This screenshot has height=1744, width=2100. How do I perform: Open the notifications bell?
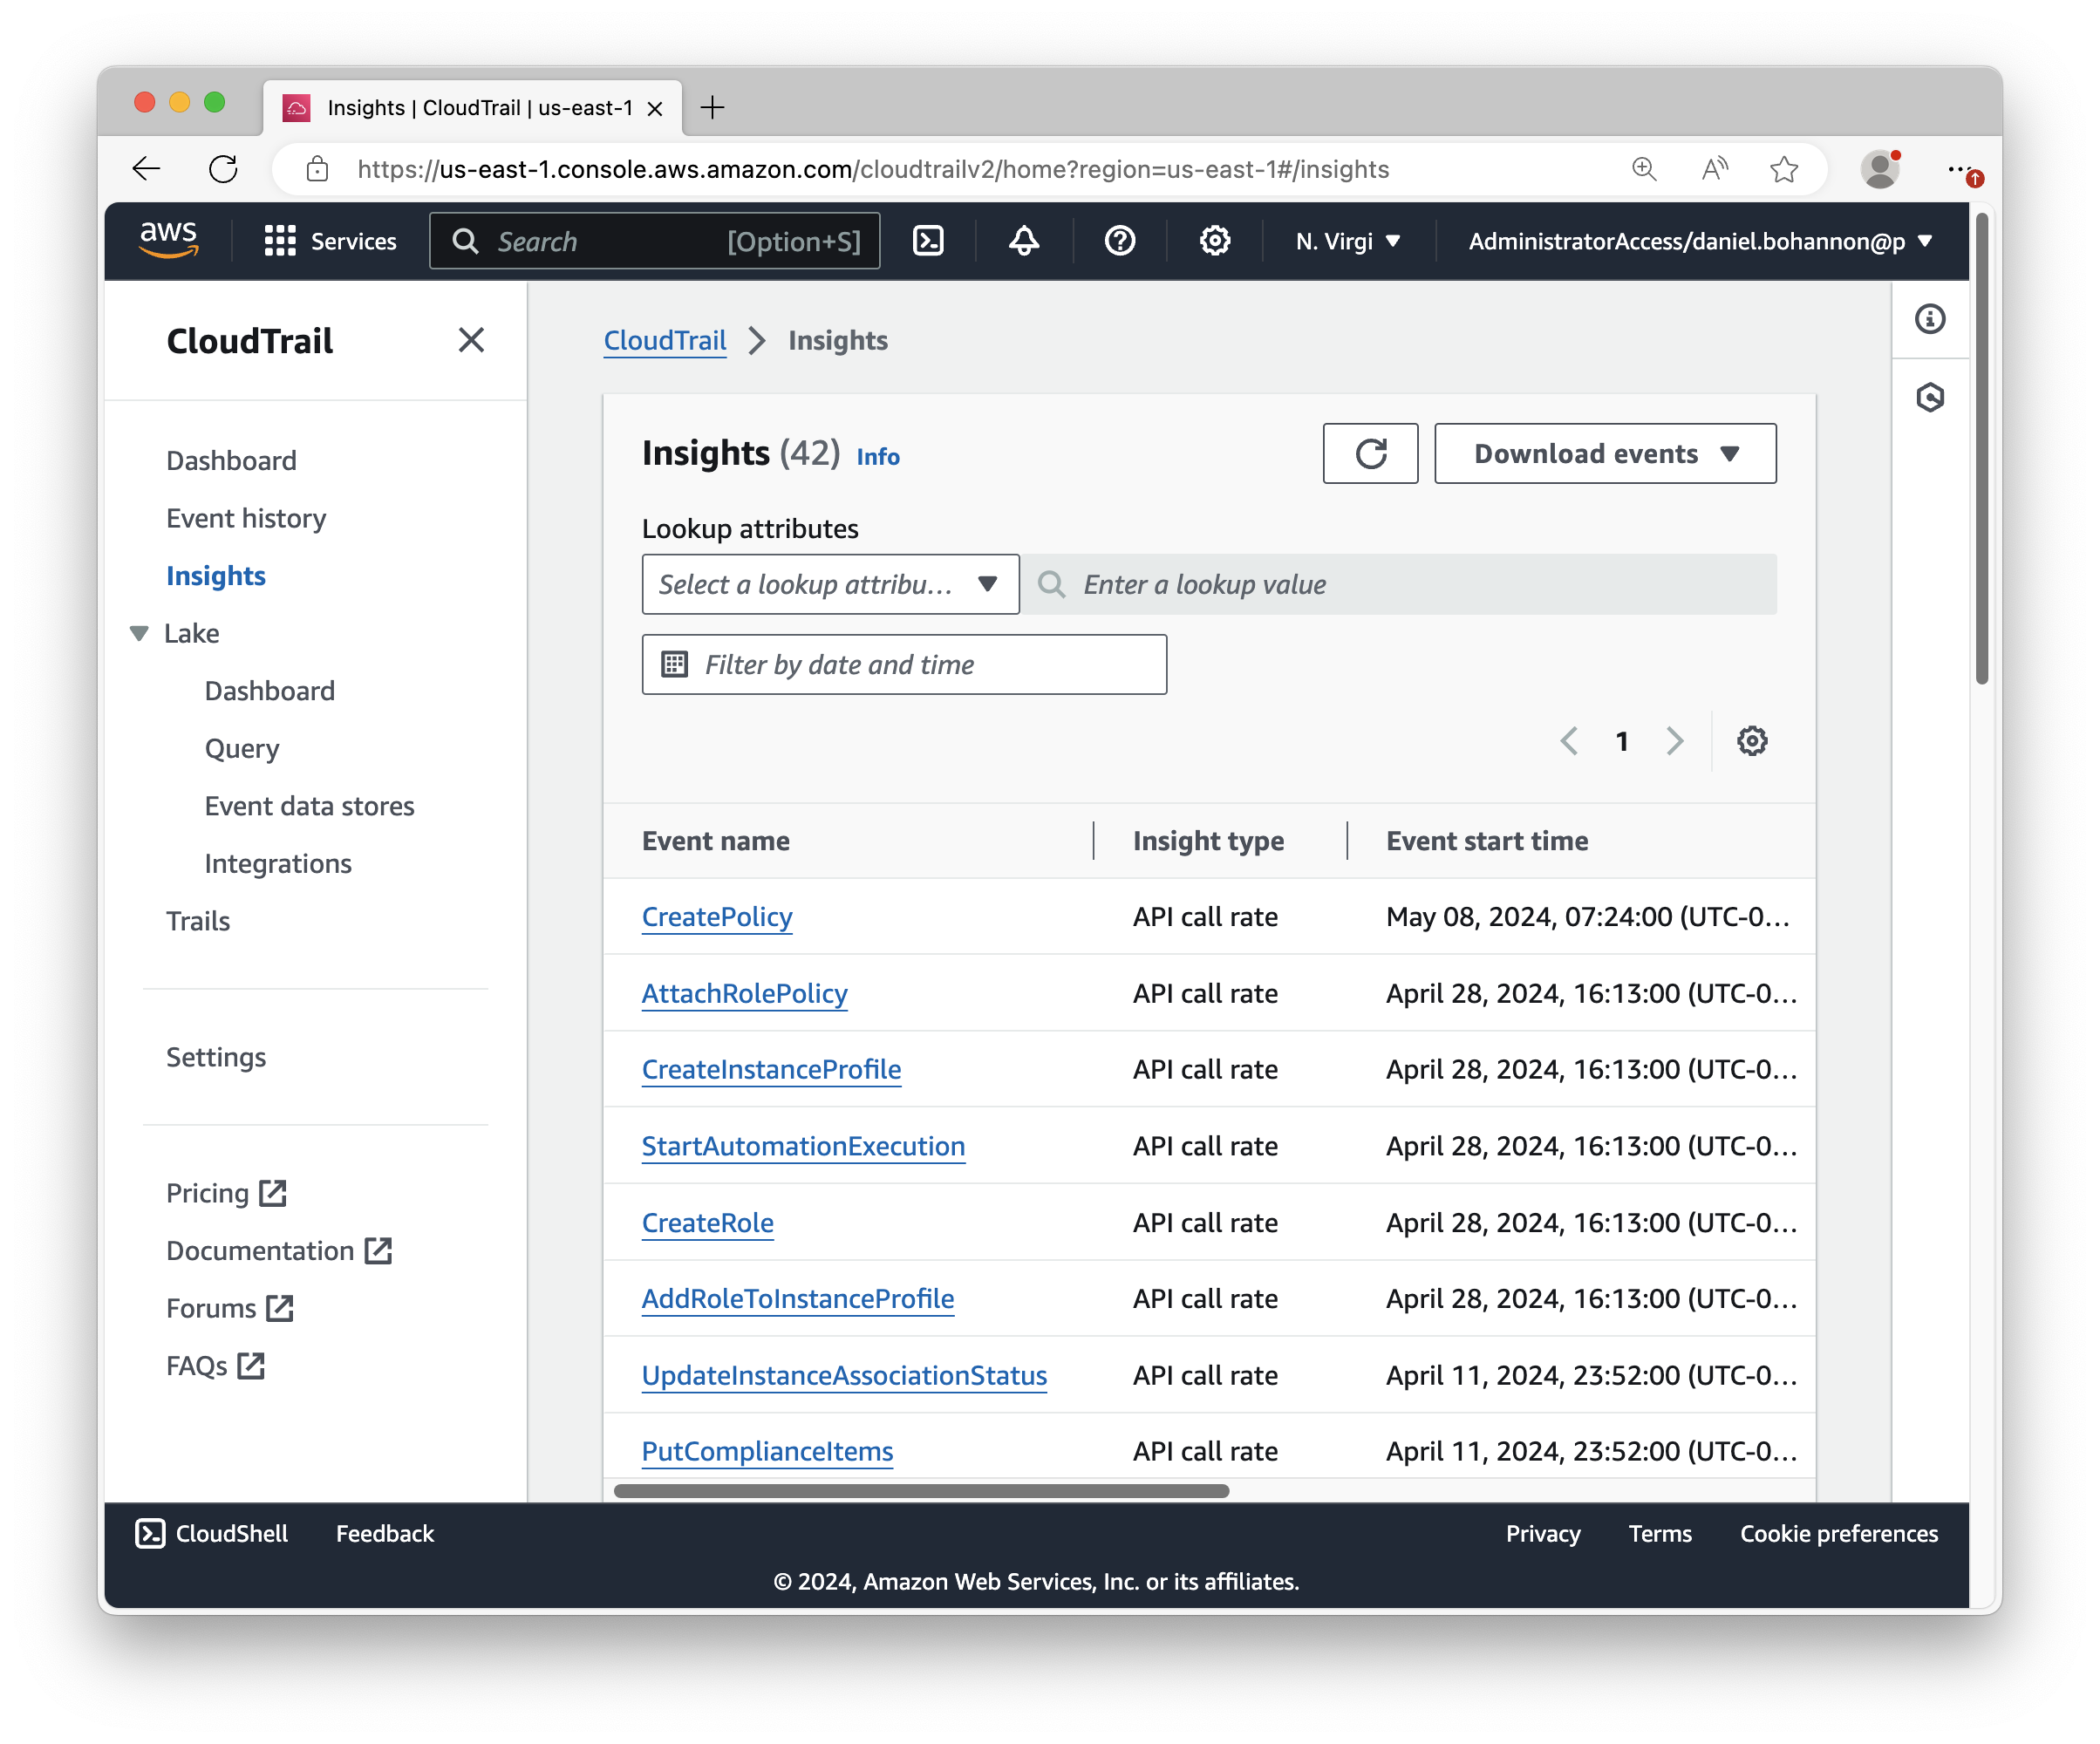(1023, 240)
